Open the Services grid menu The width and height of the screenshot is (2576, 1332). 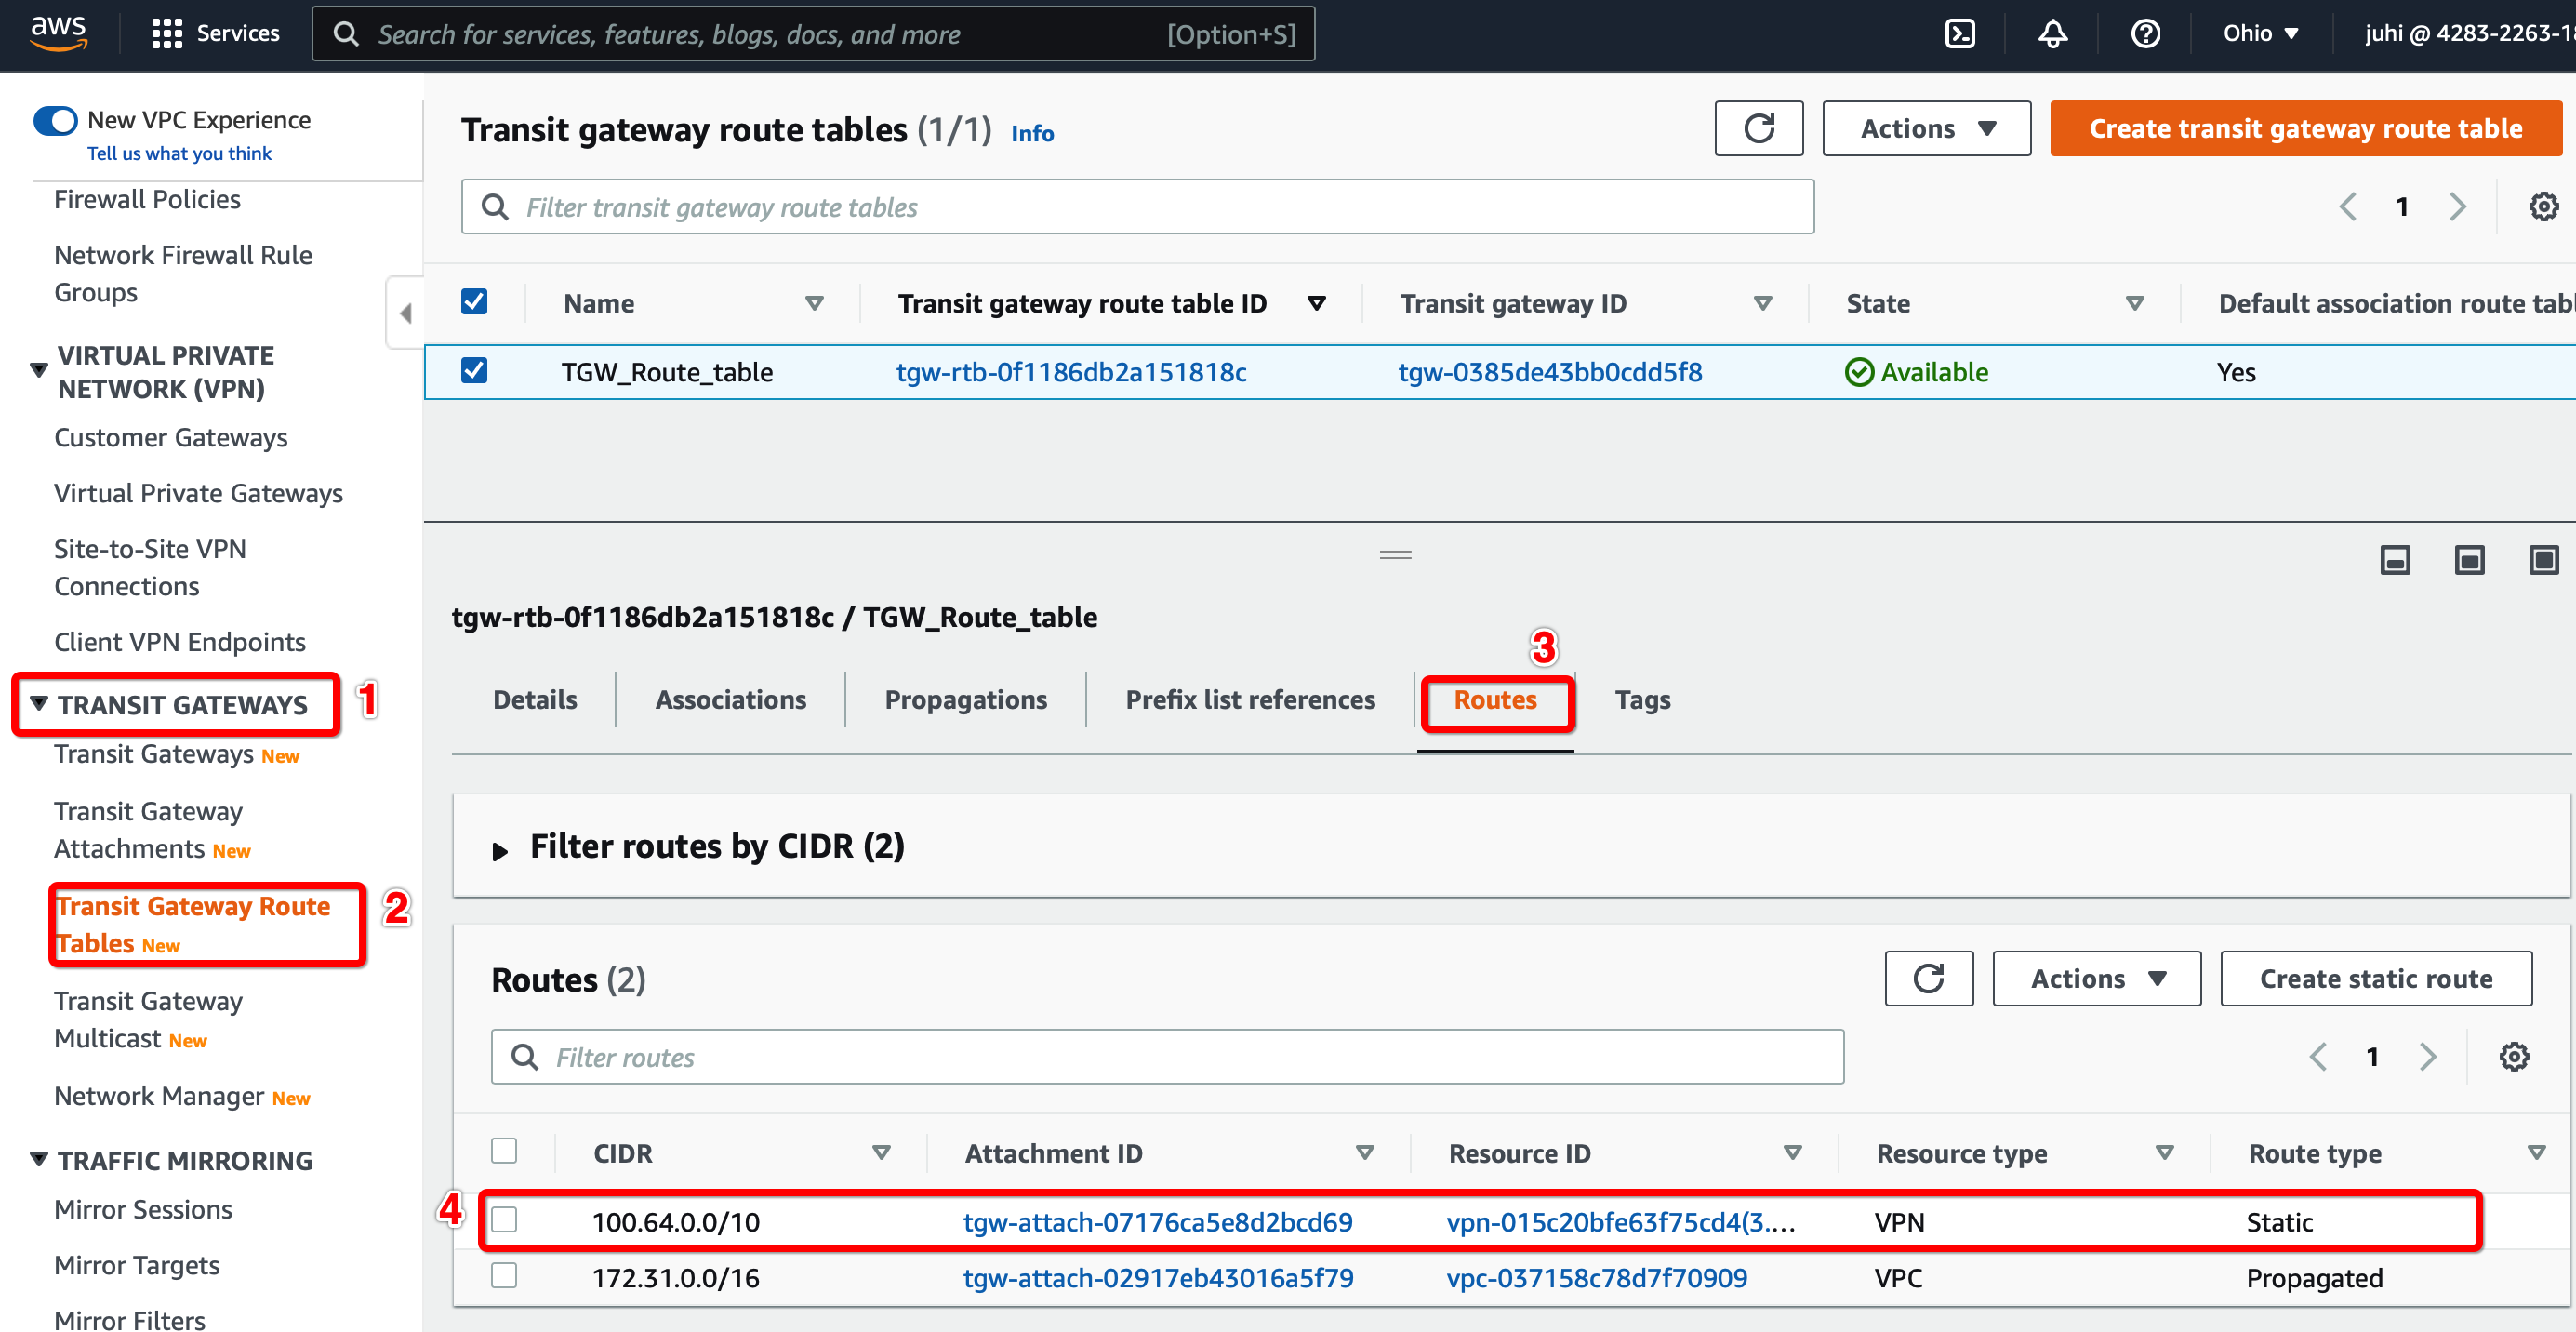pos(216,33)
